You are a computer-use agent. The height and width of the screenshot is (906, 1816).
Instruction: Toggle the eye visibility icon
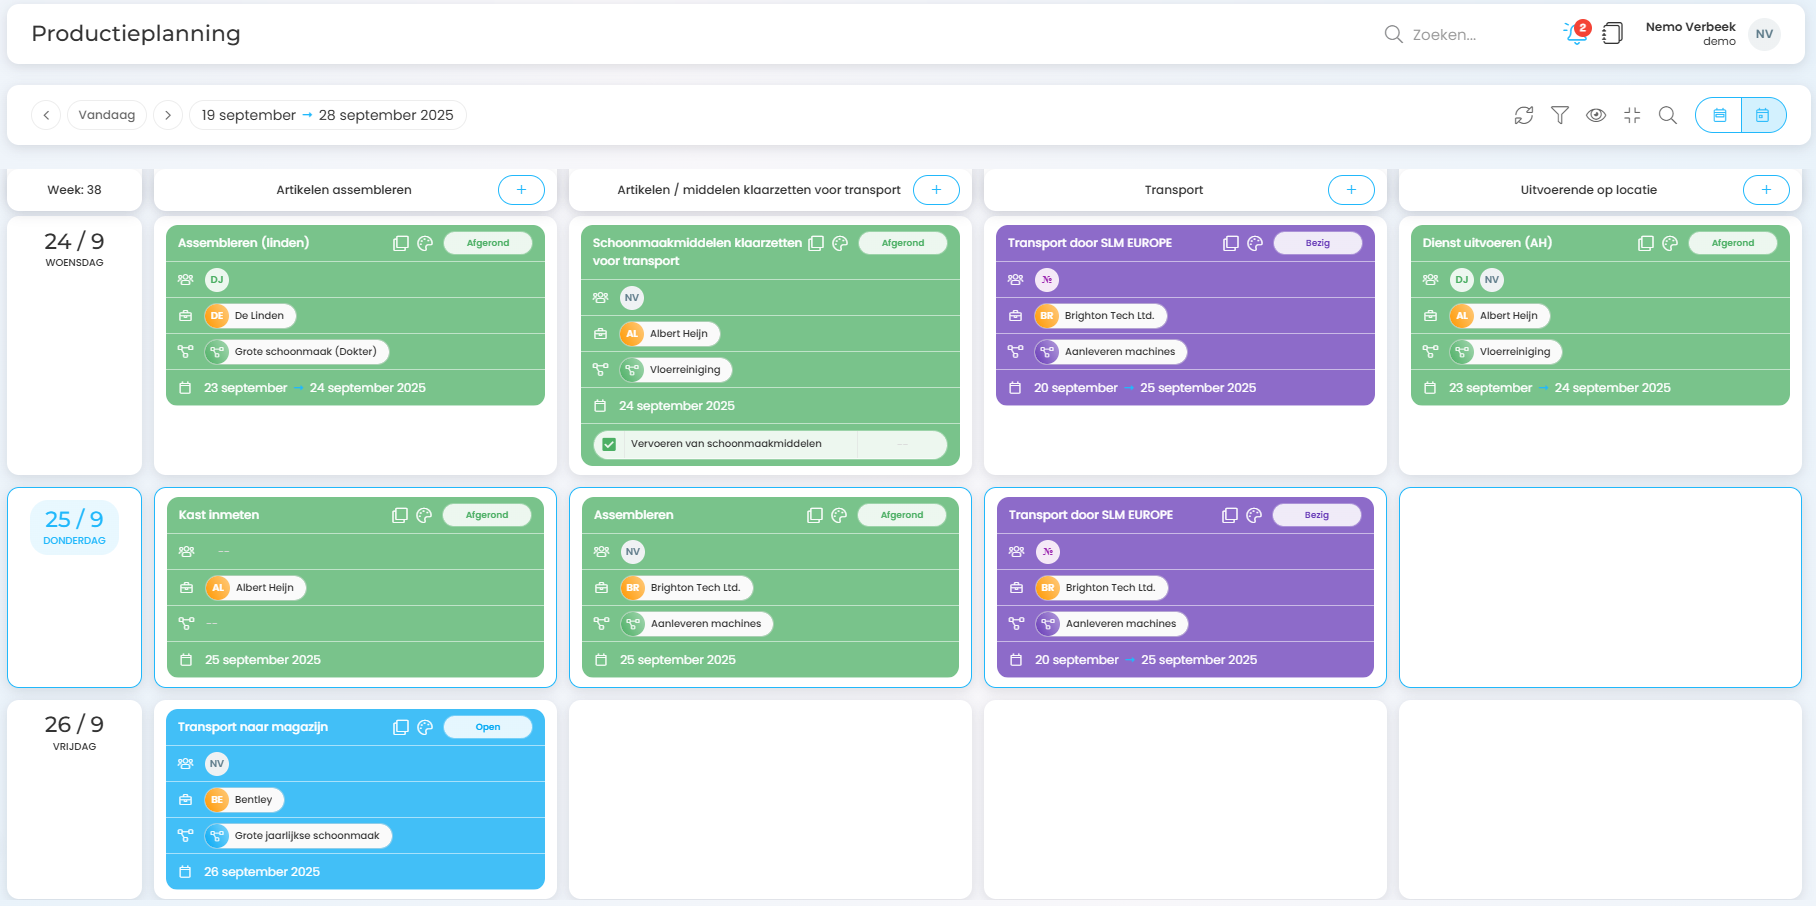click(1596, 115)
